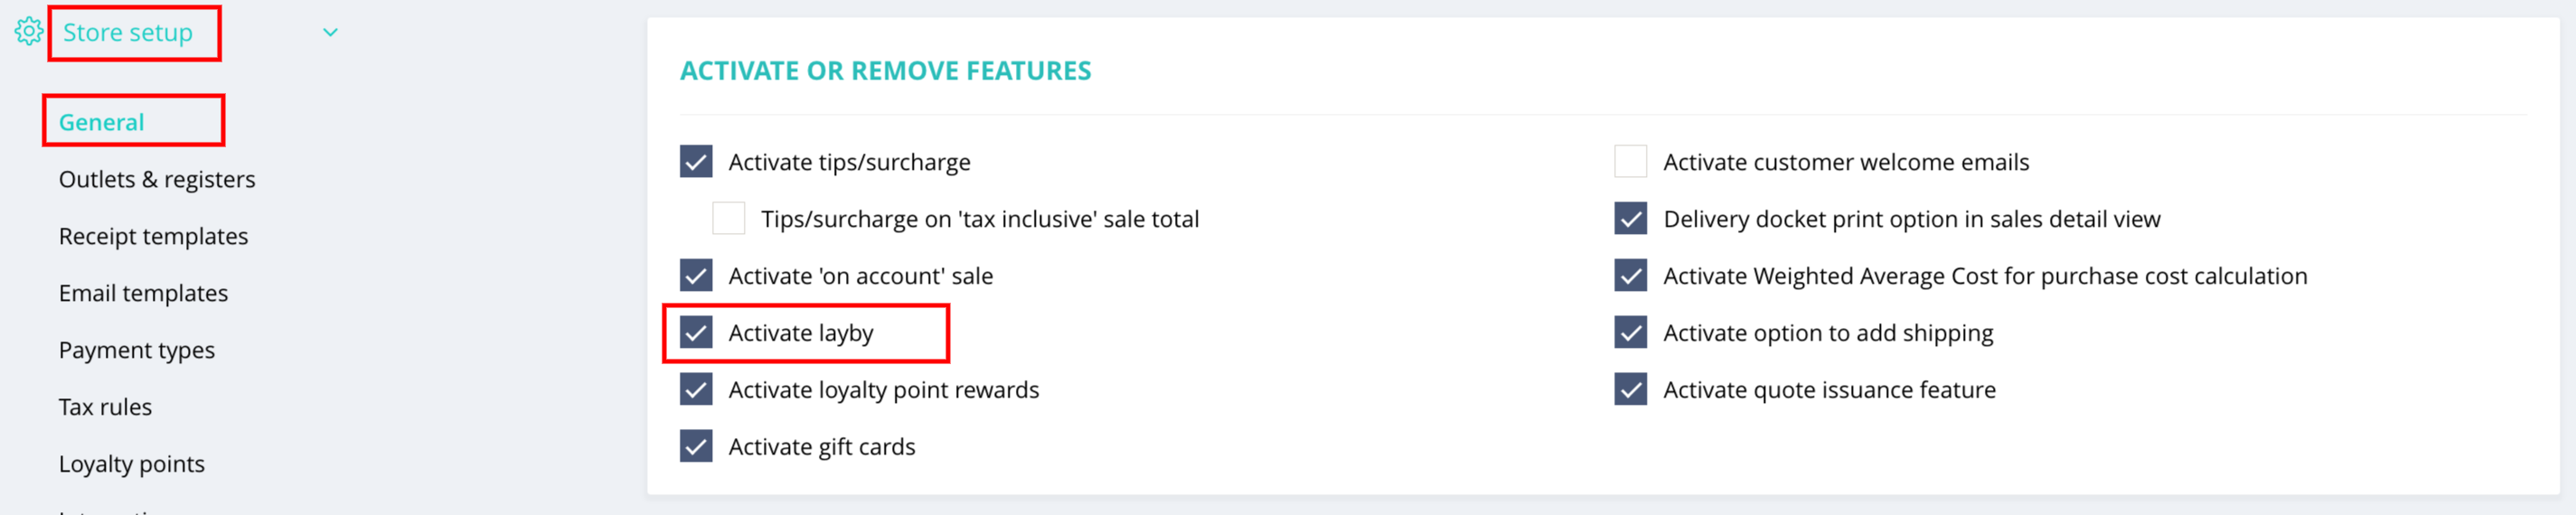
Task: Toggle the Delivery docket print option checkbox
Action: pos(1630,218)
